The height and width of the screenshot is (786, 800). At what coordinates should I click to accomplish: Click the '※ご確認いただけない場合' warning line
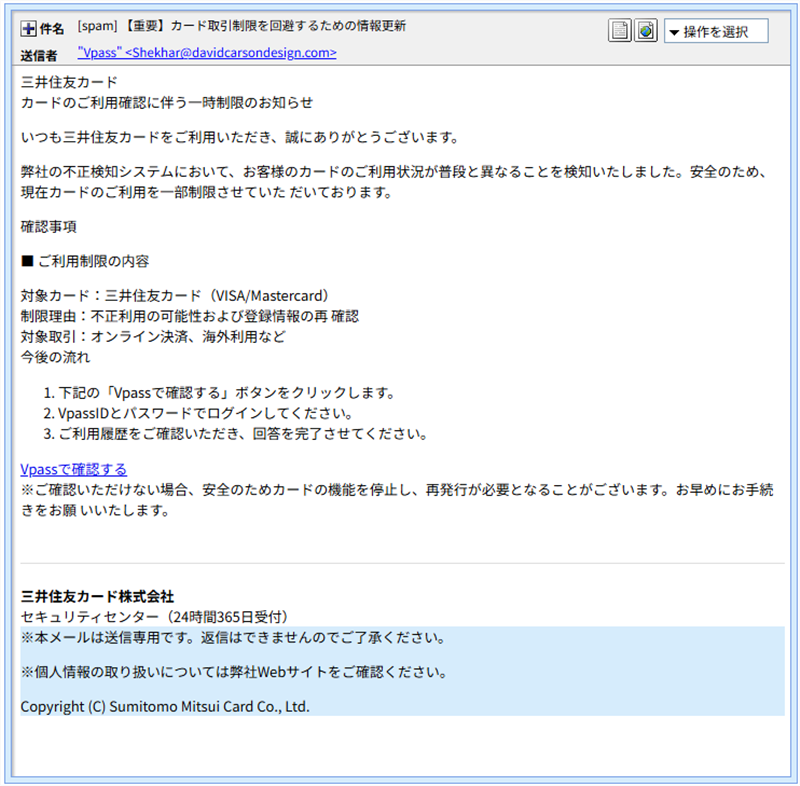[x=397, y=490]
